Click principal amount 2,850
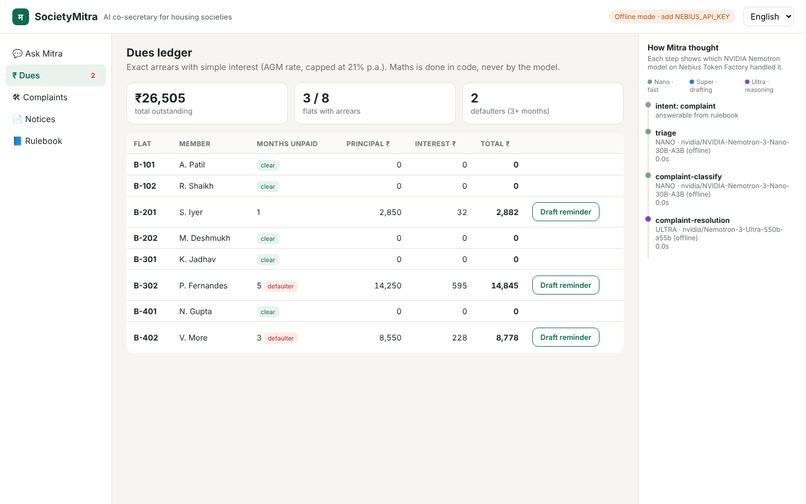 390,212
